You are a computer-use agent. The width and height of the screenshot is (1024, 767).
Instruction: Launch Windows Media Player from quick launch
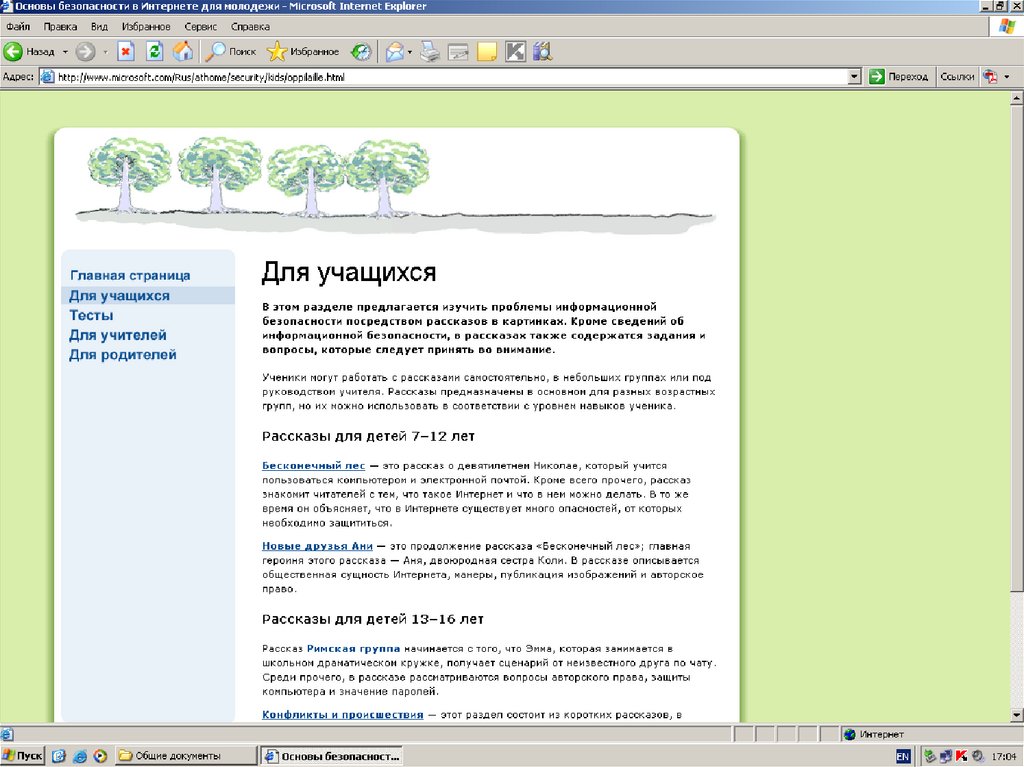pyautogui.click(x=100, y=756)
